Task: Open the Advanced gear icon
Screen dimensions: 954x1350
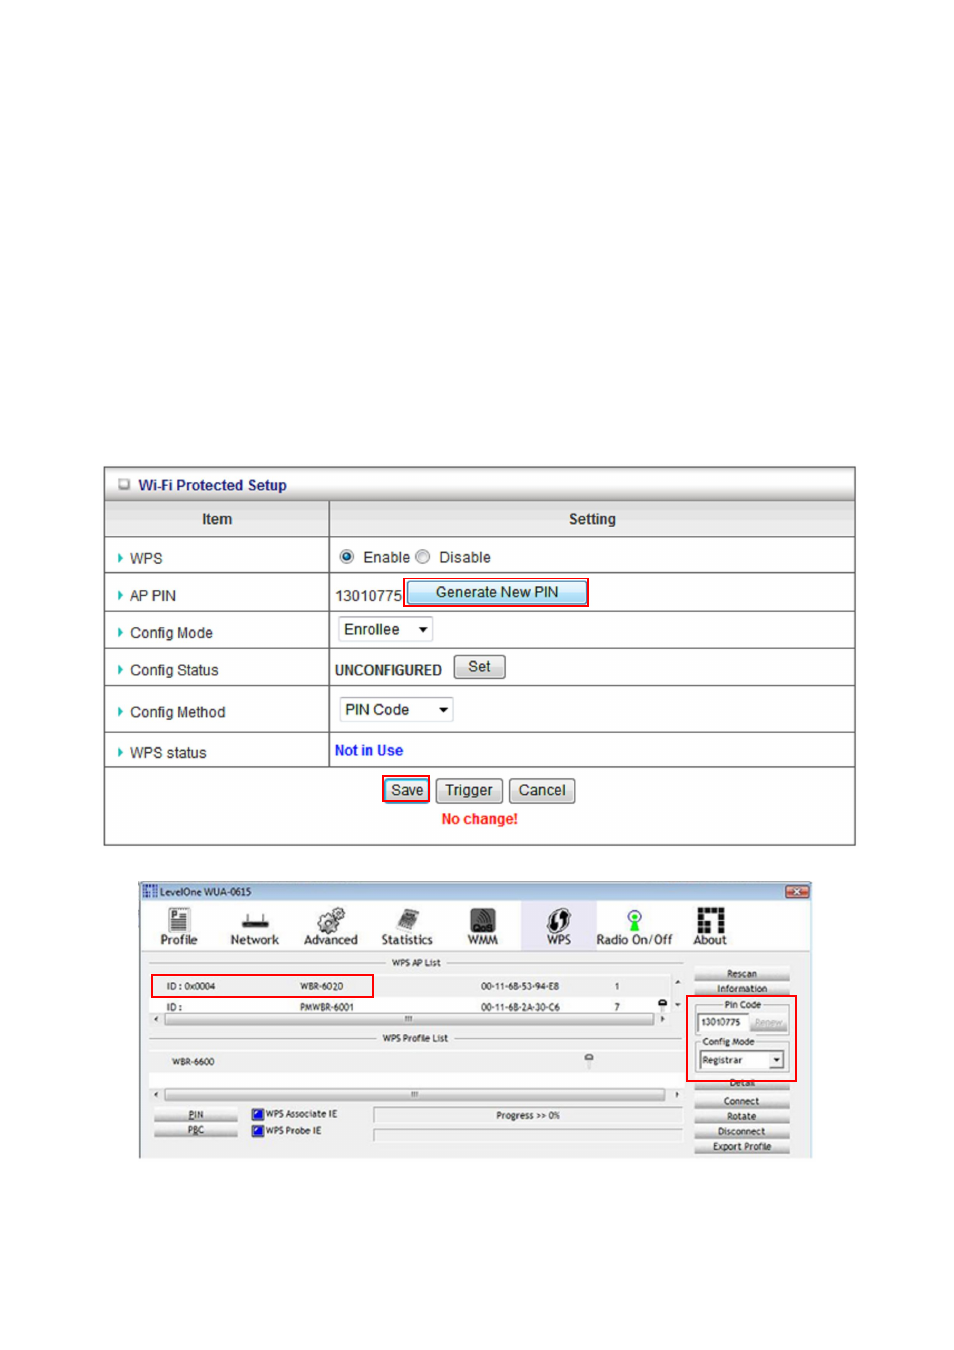Action: point(331,926)
